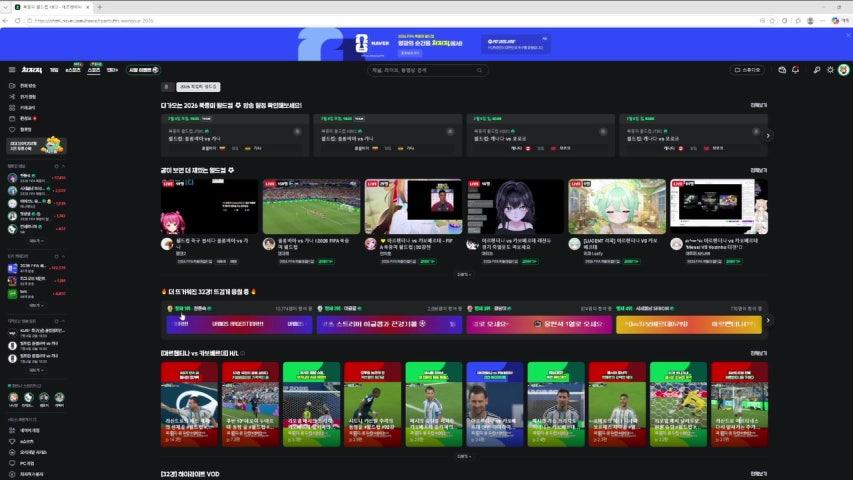Select the 스포츠 tab in top navigation
This screenshot has height=480, width=853.
pyautogui.click(x=94, y=70)
